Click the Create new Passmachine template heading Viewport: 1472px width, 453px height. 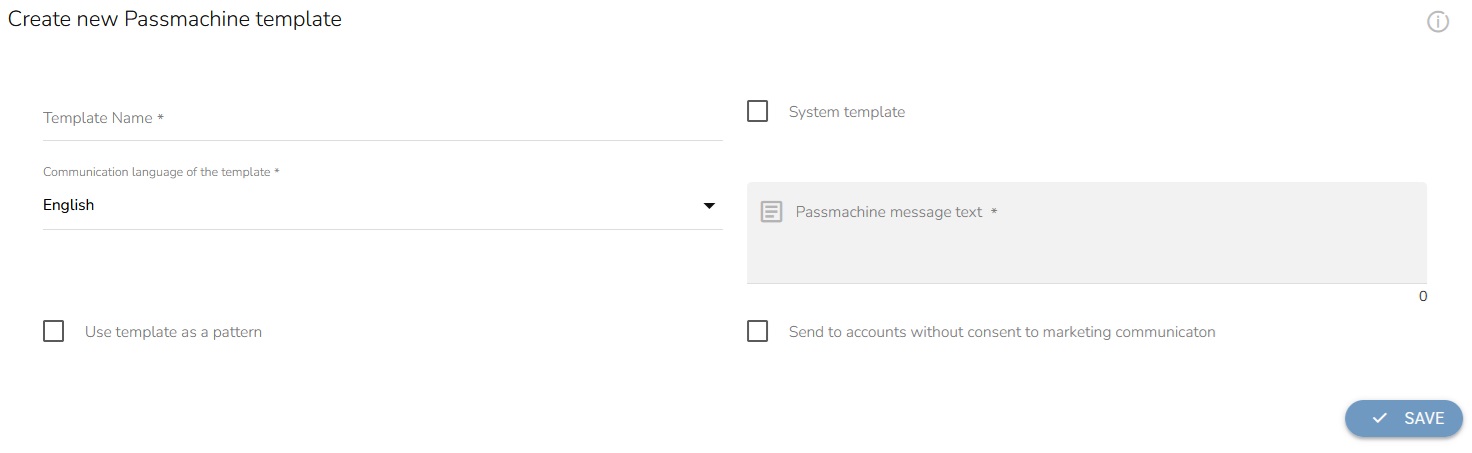175,19
